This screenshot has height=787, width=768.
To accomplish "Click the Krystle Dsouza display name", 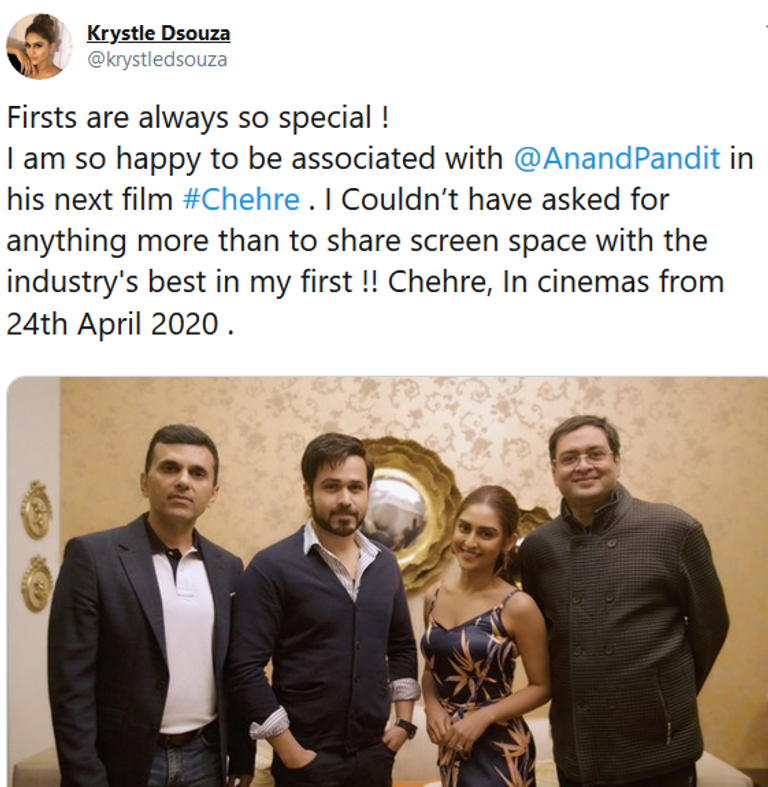I will pyautogui.click(x=159, y=33).
